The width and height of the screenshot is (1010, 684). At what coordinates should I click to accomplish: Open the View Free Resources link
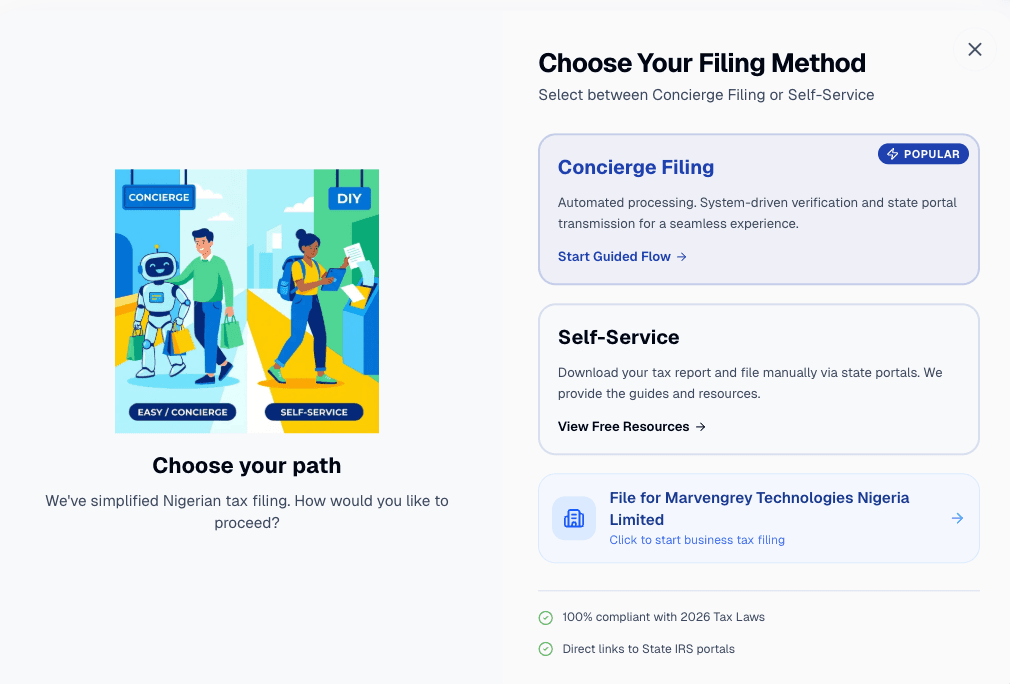pyautogui.click(x=623, y=427)
